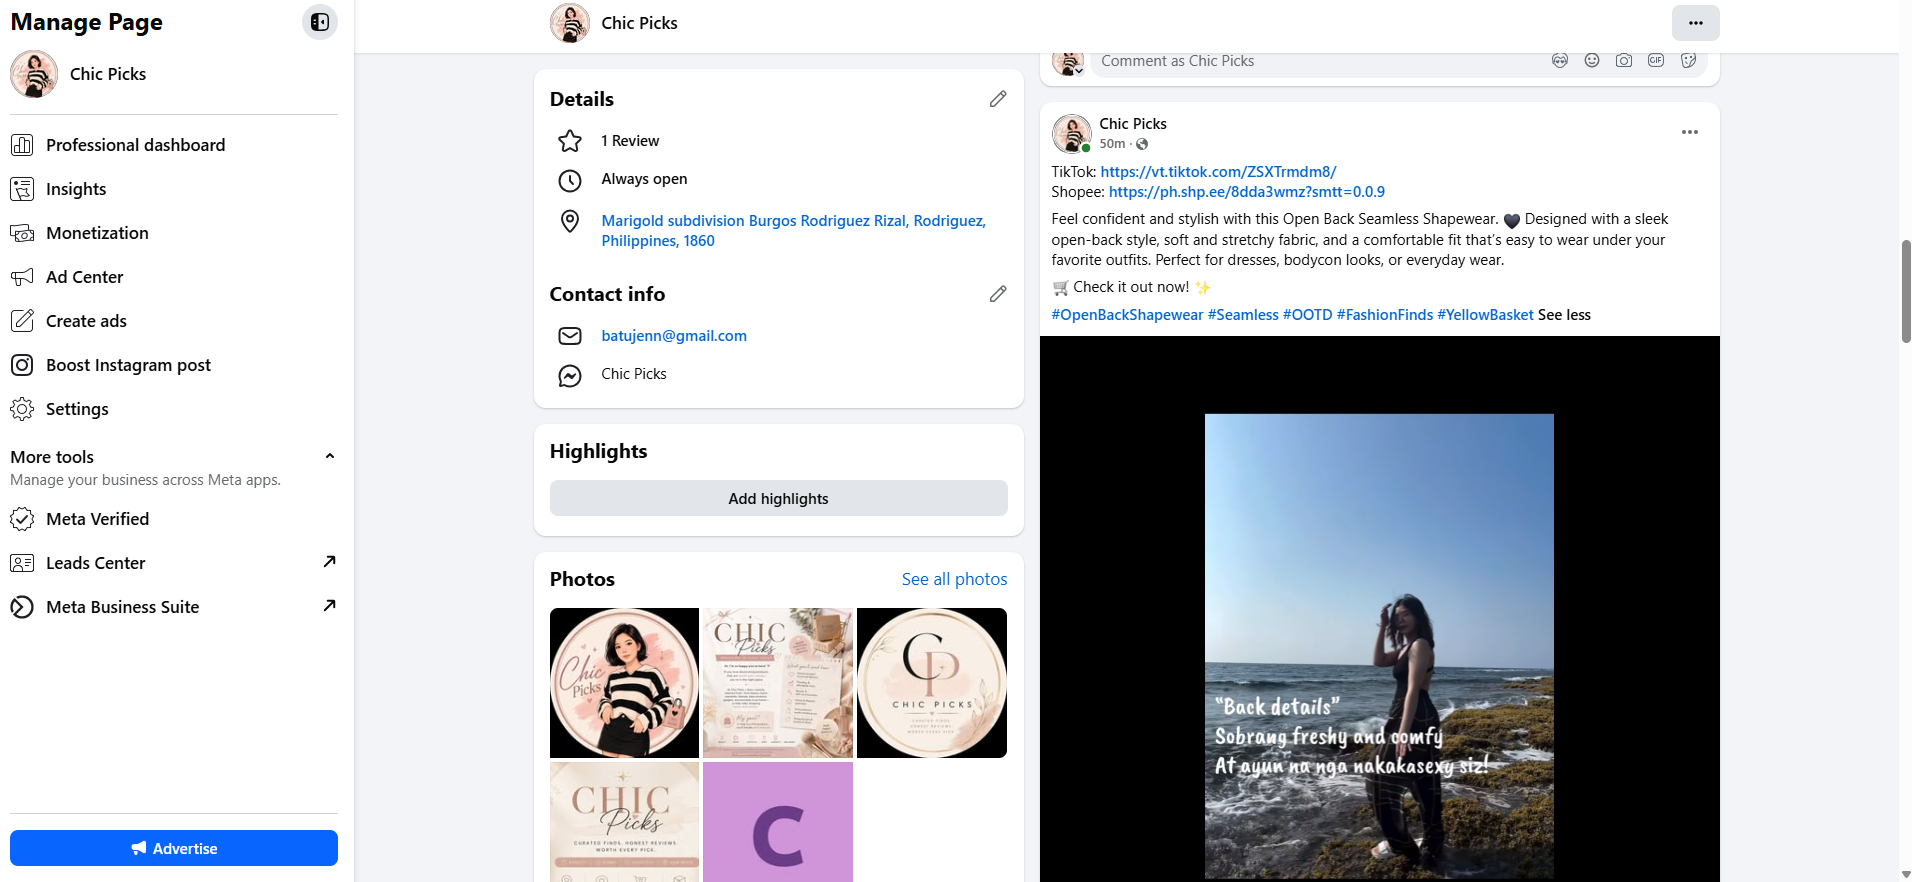Edit Details with the pencil icon
1912x882 pixels.
(x=998, y=99)
